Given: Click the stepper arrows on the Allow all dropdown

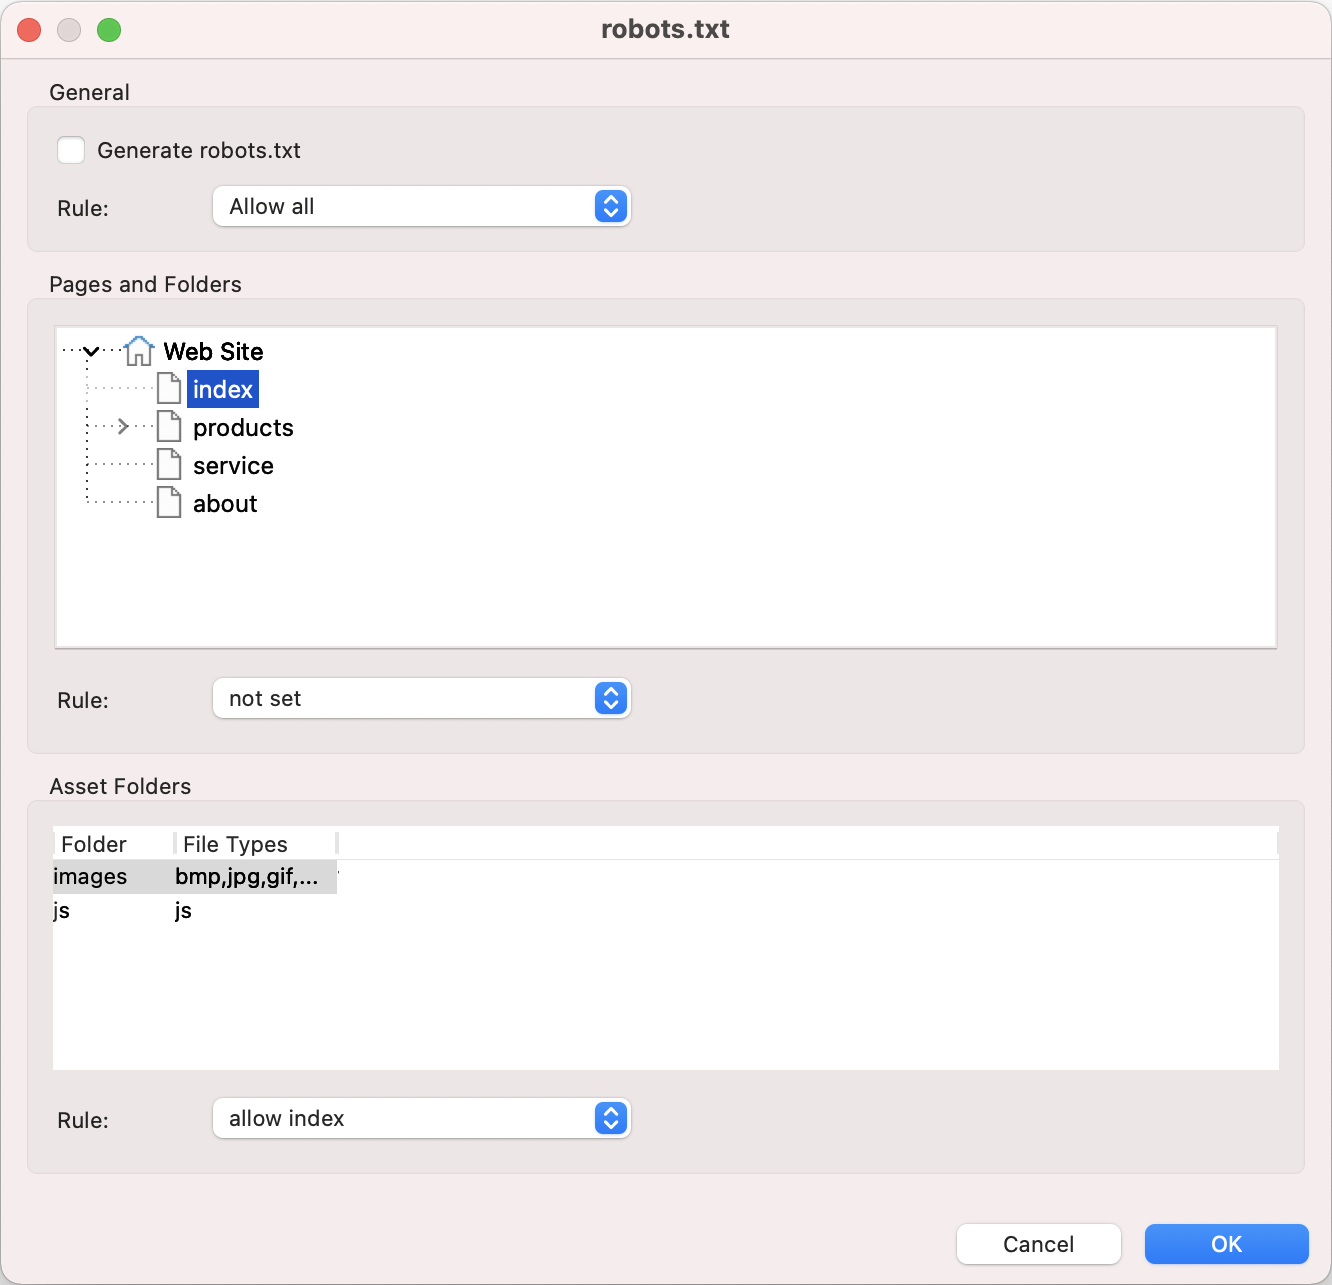Looking at the screenshot, I should (x=611, y=206).
